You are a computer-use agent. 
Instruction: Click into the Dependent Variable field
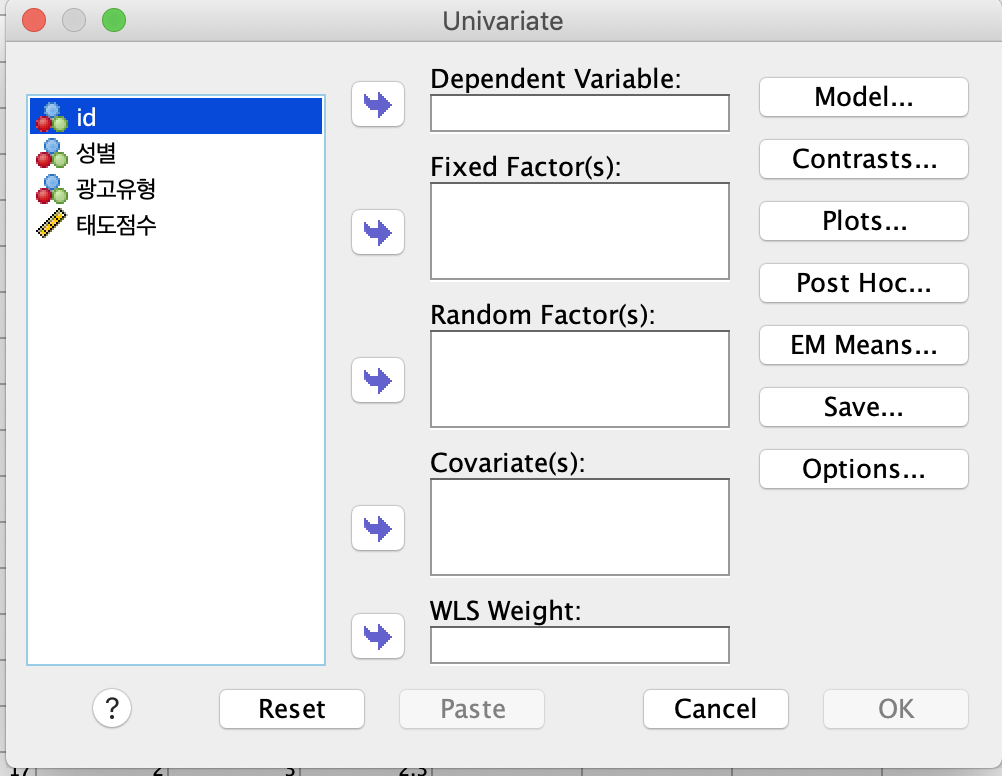point(580,113)
